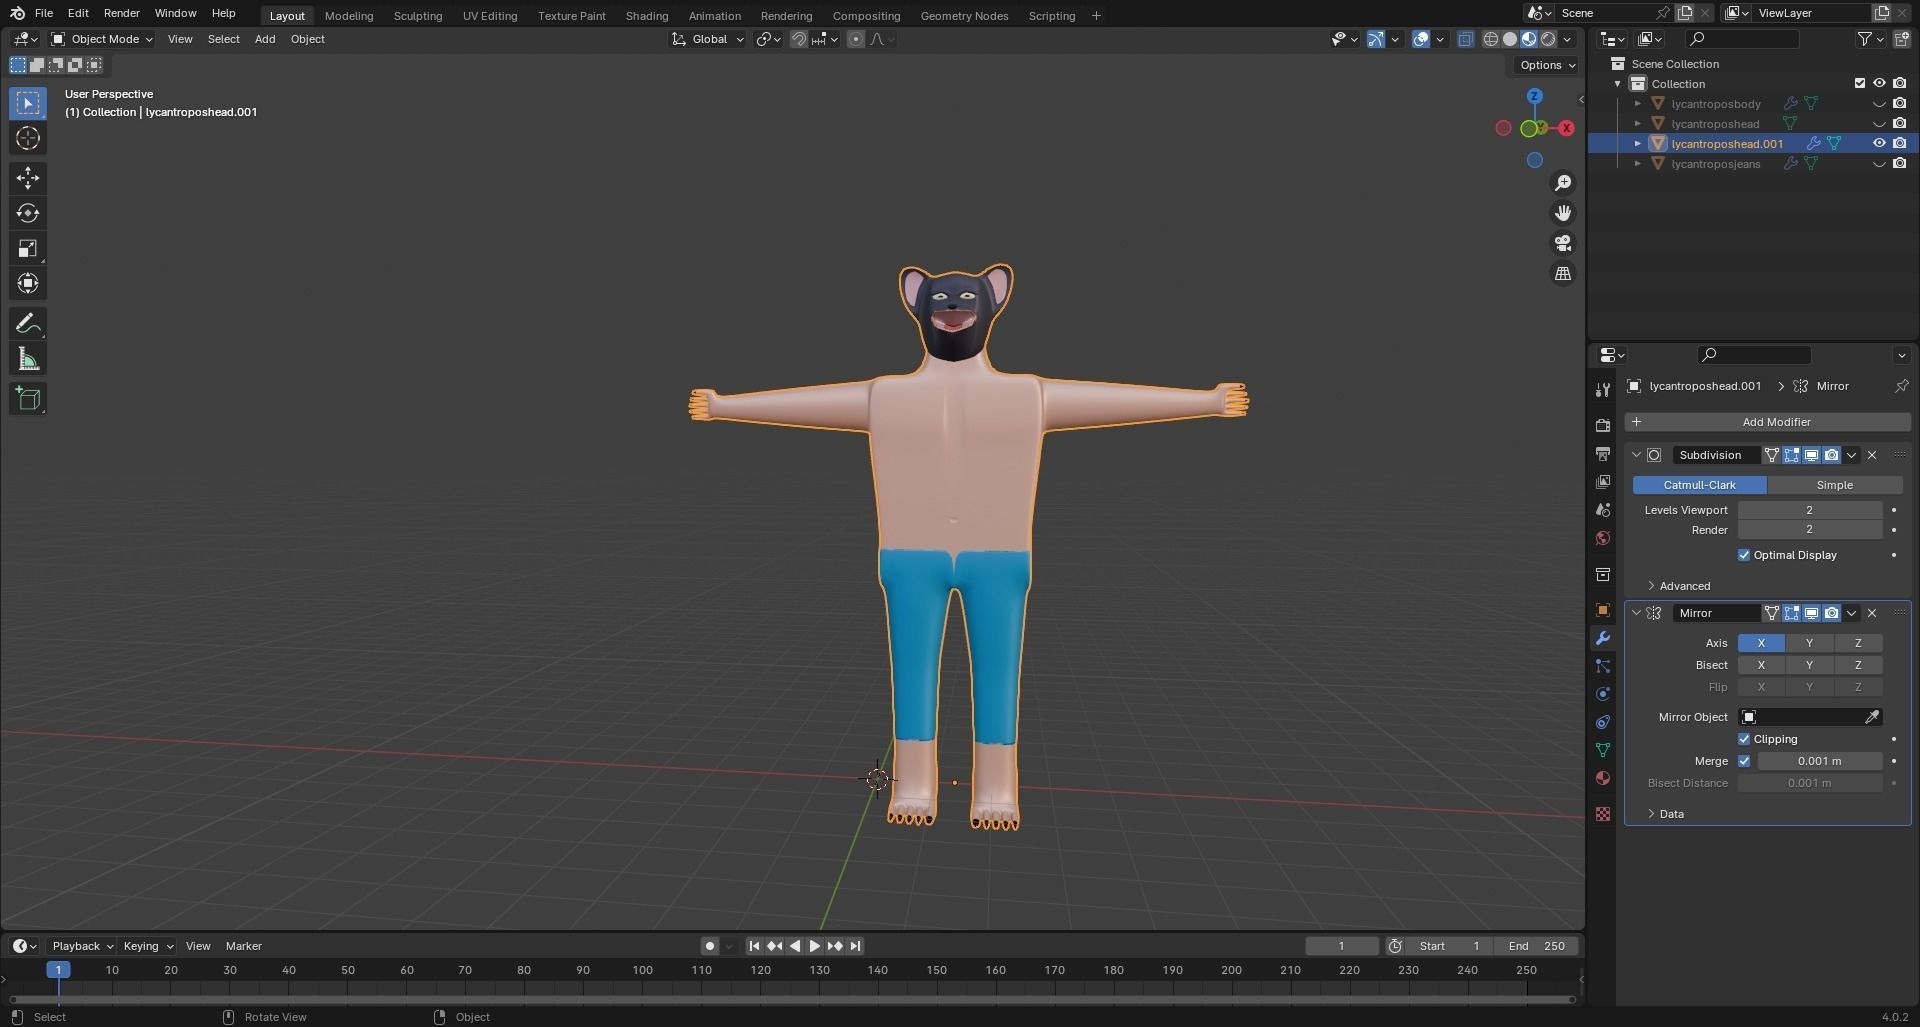Switch to wireframe viewport shading
Viewport: 1920px width, 1027px height.
[1490, 39]
